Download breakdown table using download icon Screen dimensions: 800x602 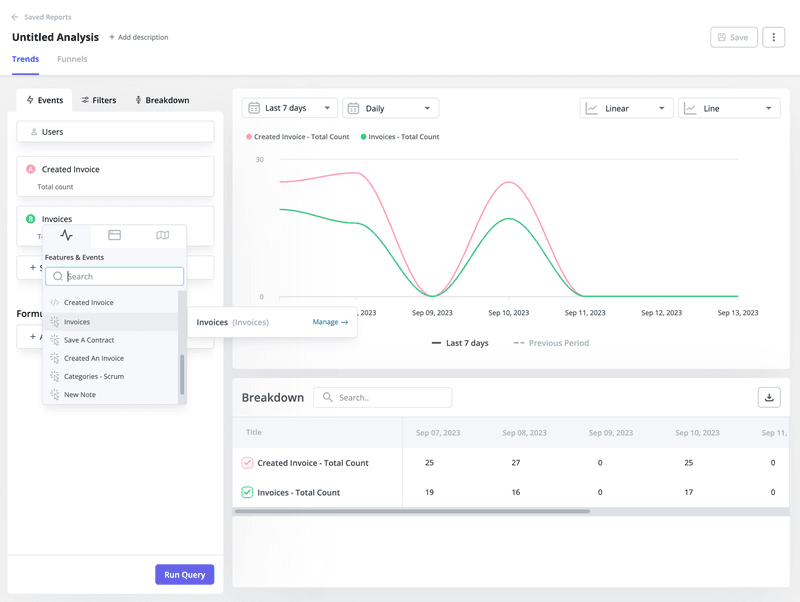(769, 397)
